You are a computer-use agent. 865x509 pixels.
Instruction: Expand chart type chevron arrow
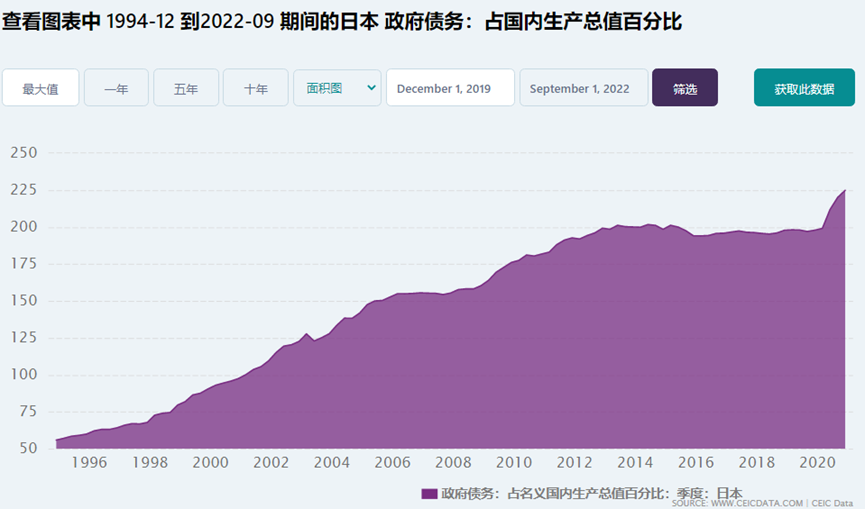tap(371, 88)
